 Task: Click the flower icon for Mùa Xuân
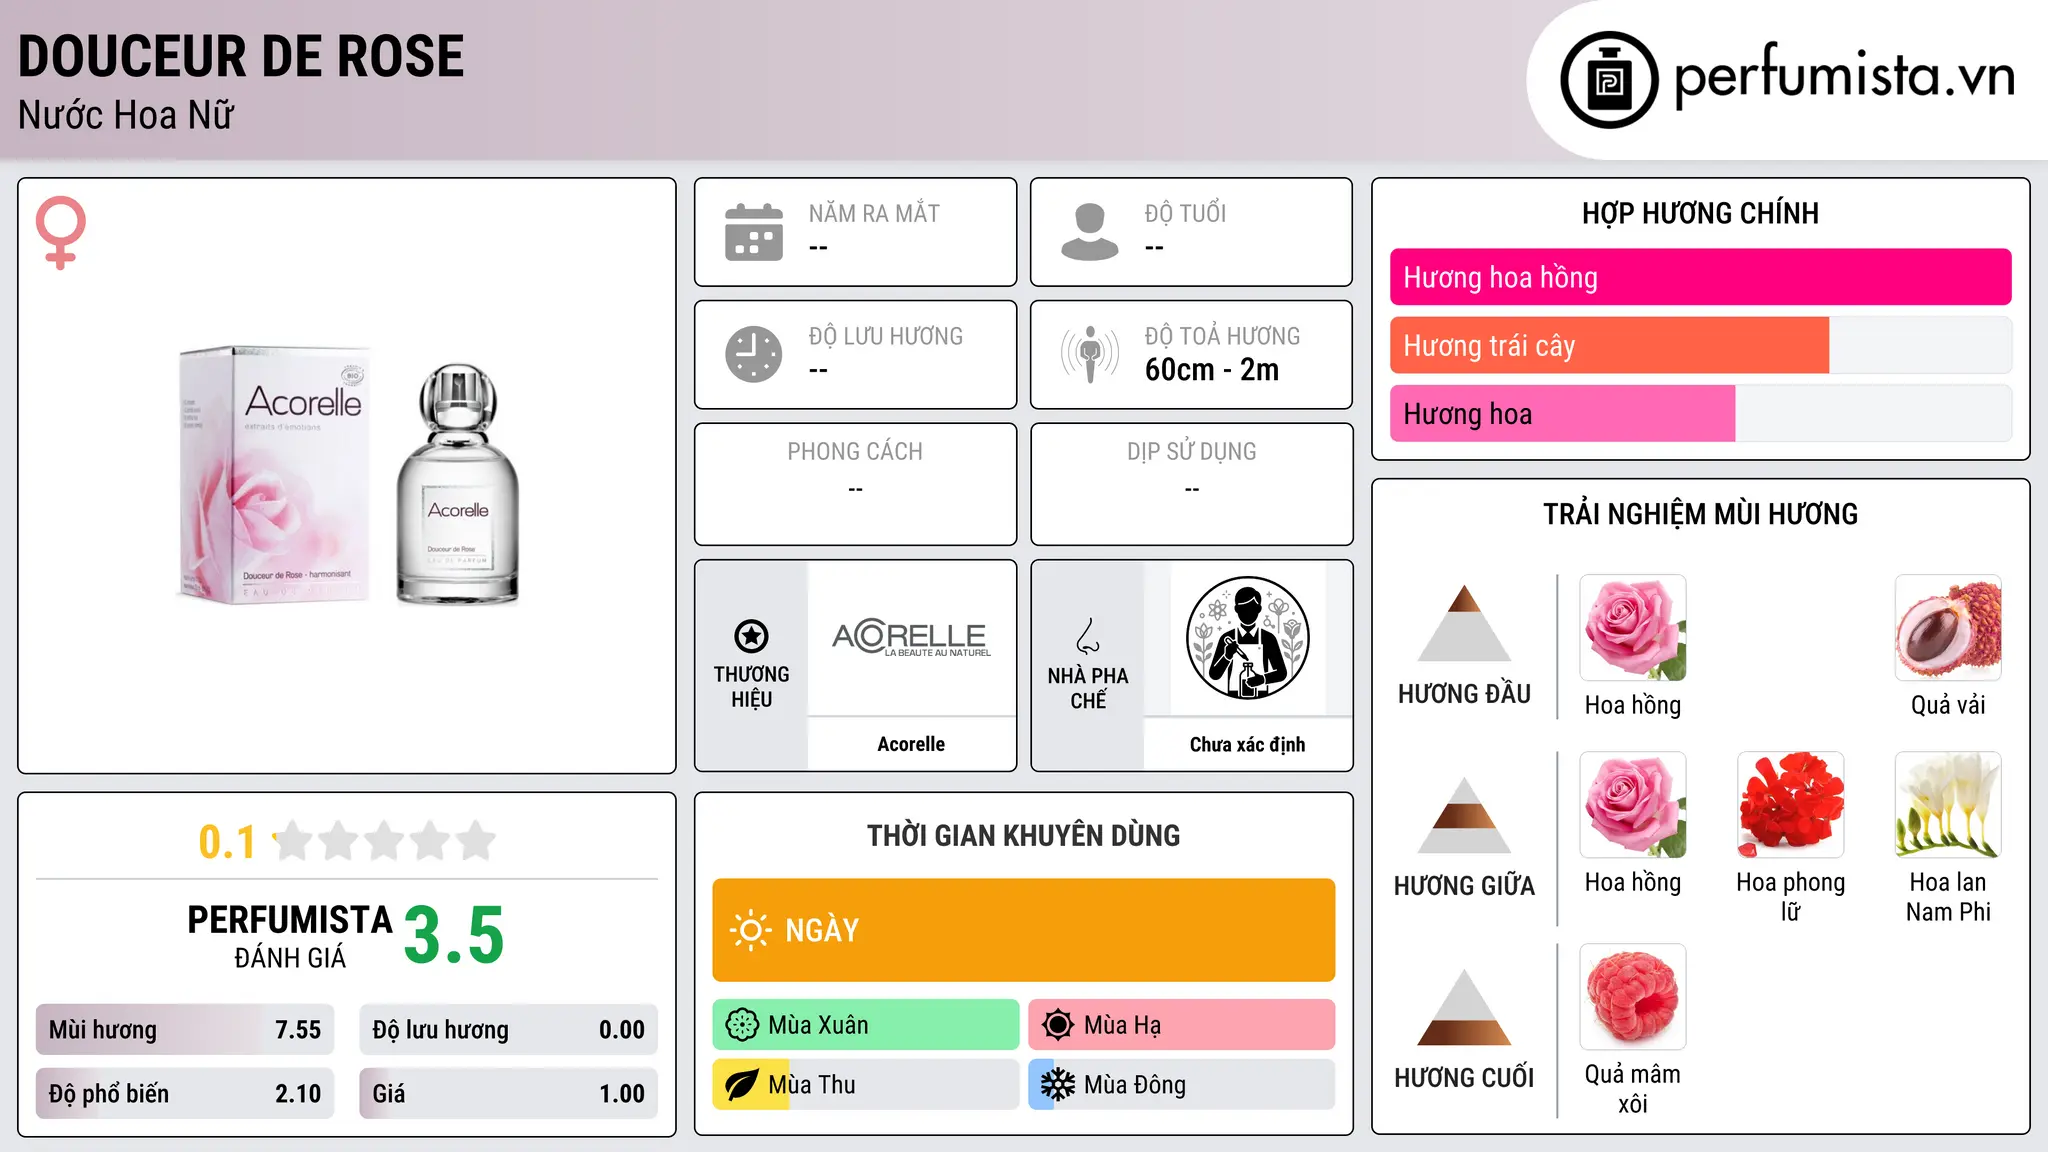tap(742, 1025)
